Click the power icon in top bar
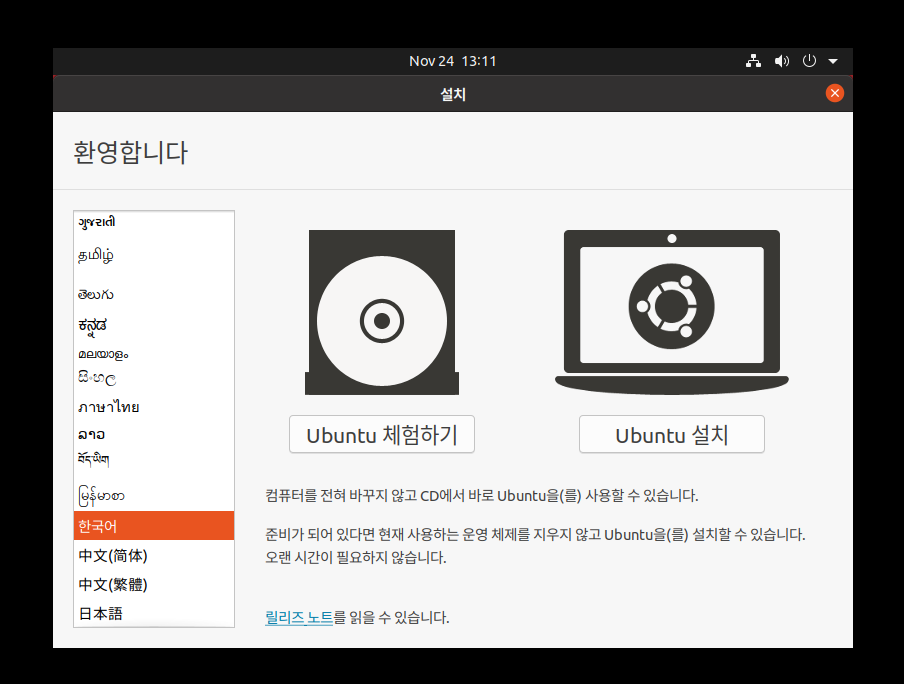 click(809, 61)
